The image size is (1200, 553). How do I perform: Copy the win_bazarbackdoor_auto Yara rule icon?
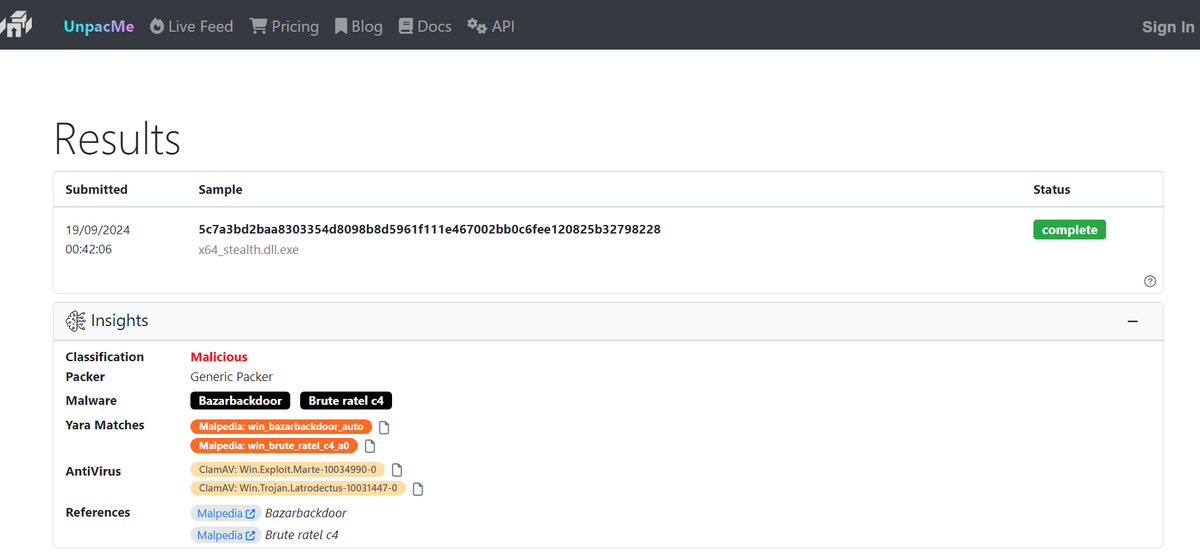coord(384,427)
